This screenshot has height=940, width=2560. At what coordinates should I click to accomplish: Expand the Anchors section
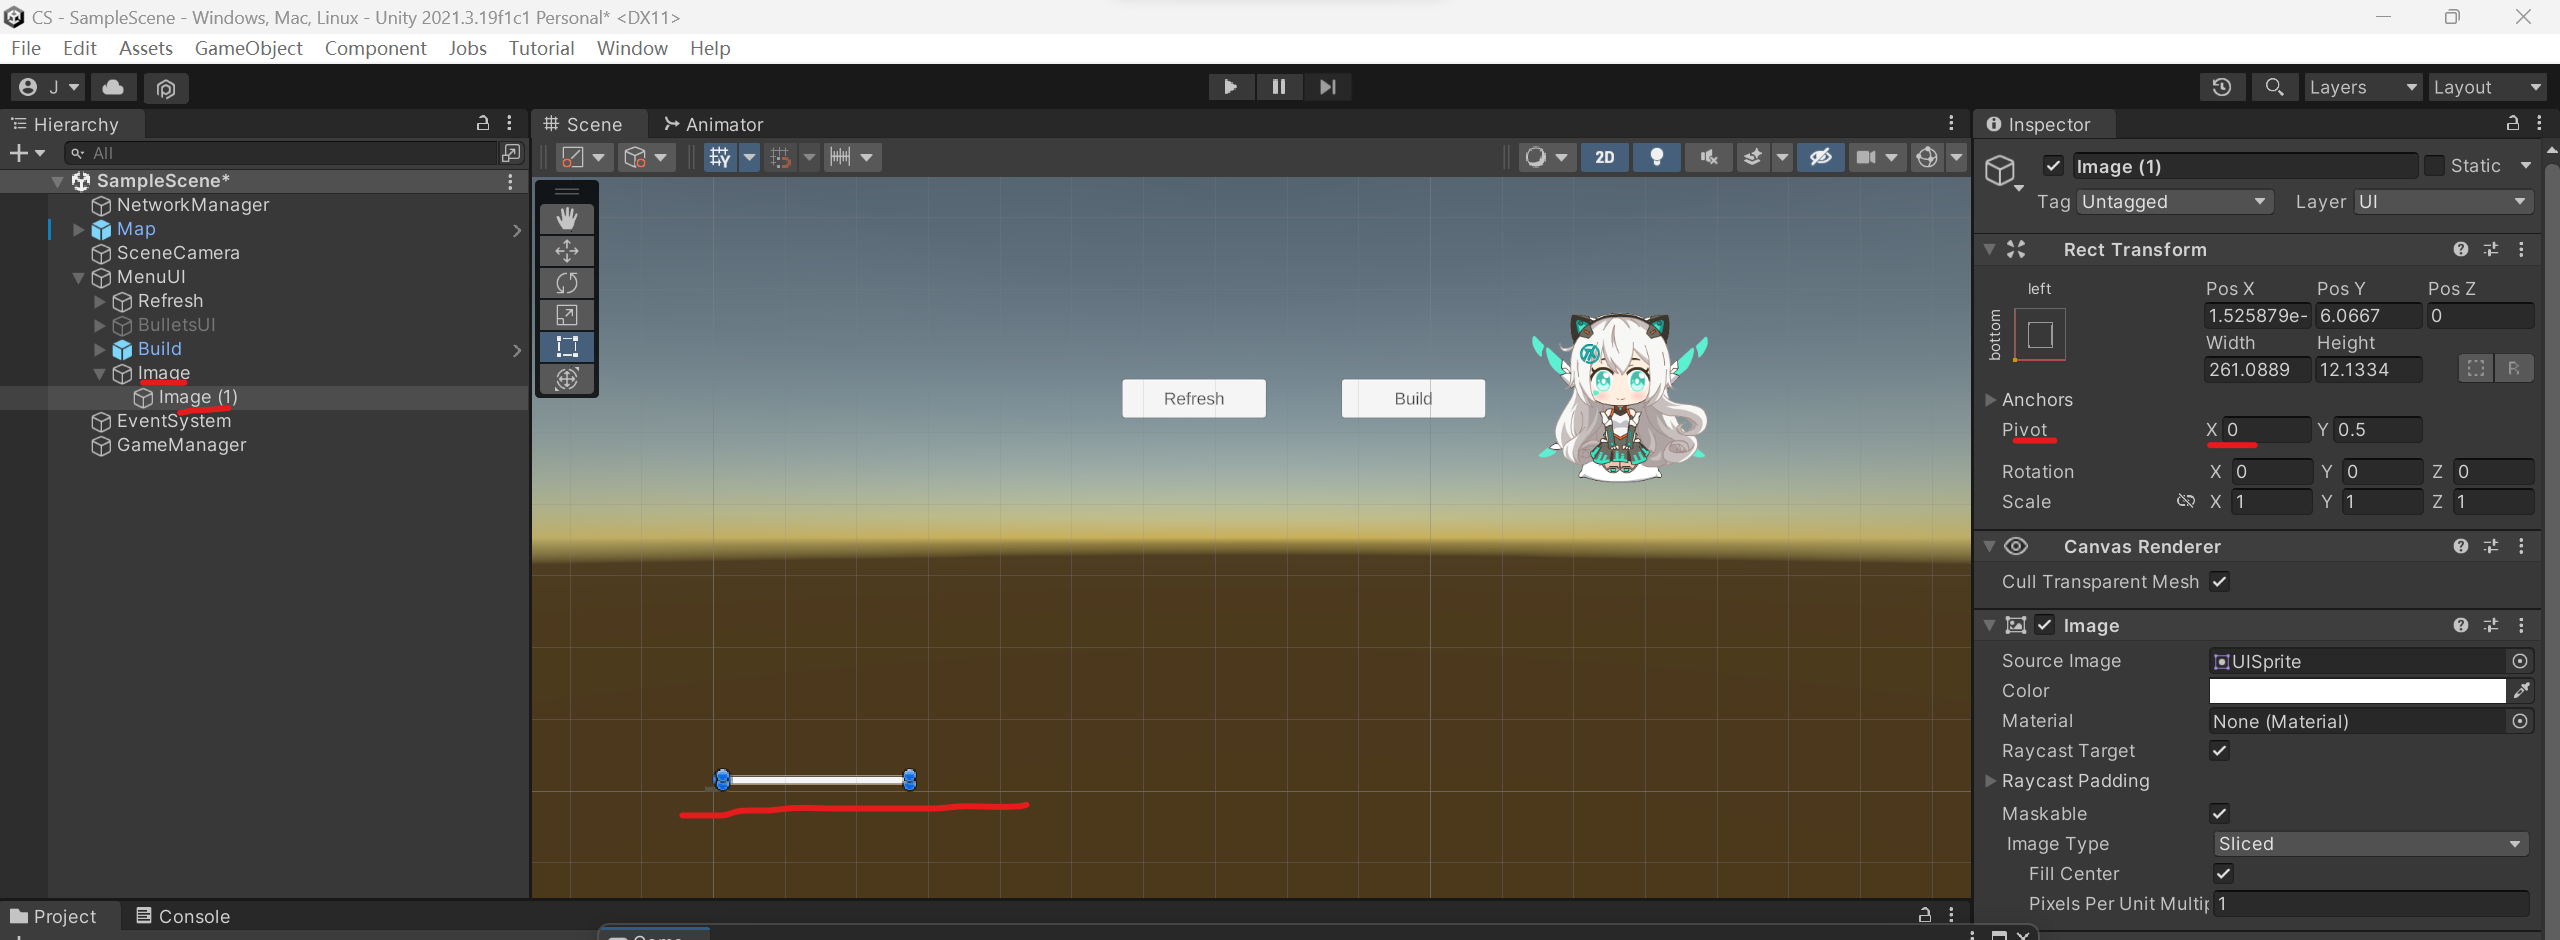[1990, 399]
